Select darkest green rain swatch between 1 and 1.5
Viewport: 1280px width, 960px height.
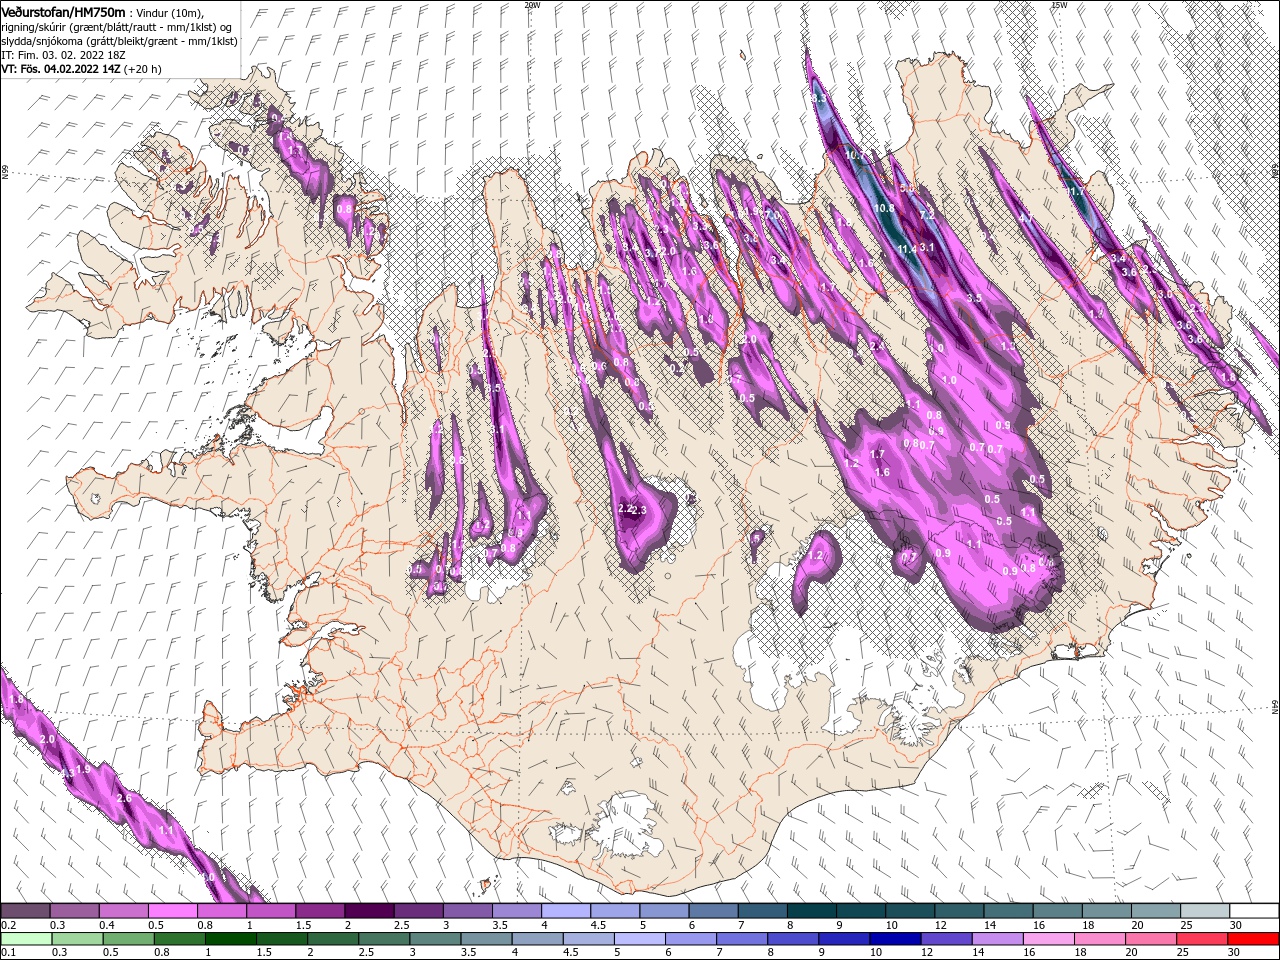pos(230,938)
